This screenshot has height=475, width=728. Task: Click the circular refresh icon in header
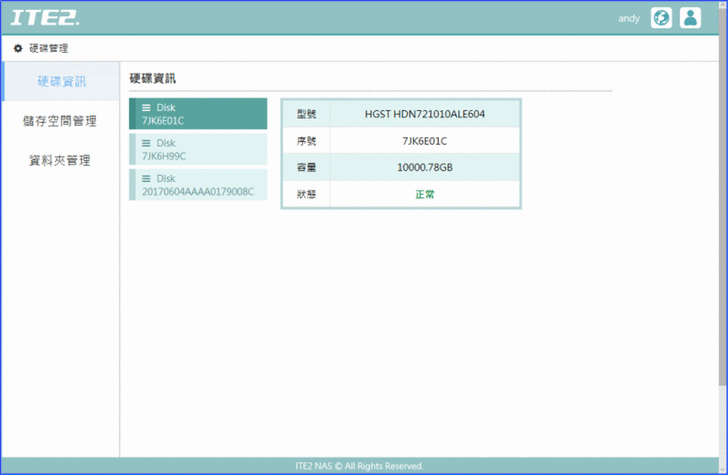point(661,18)
